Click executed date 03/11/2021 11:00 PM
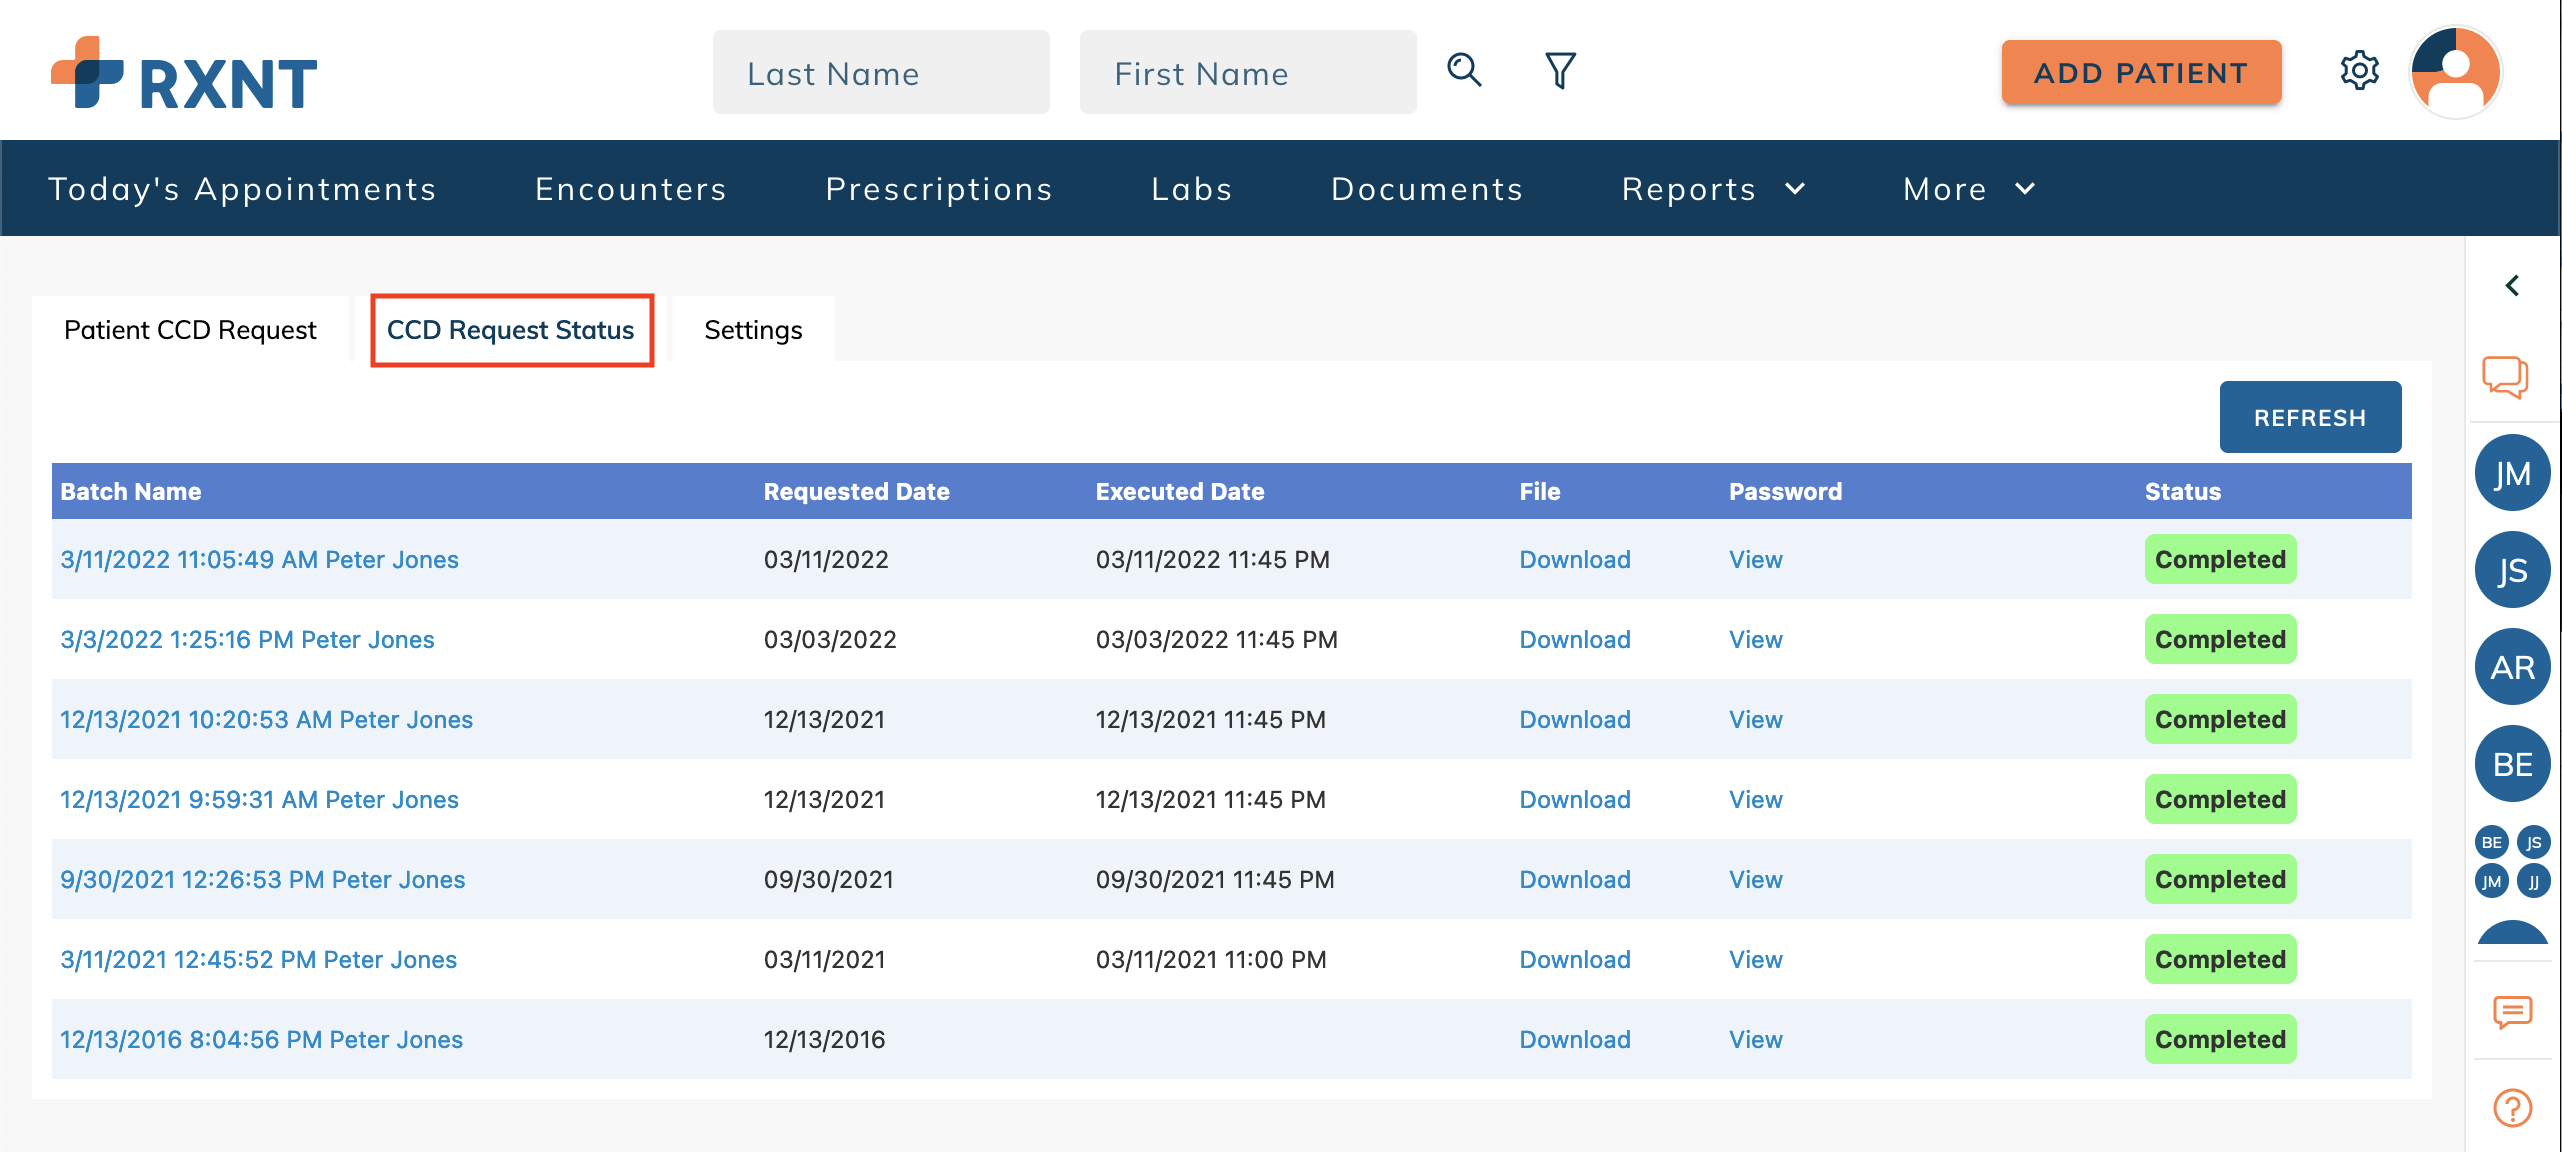The height and width of the screenshot is (1152, 2562). [1211, 959]
